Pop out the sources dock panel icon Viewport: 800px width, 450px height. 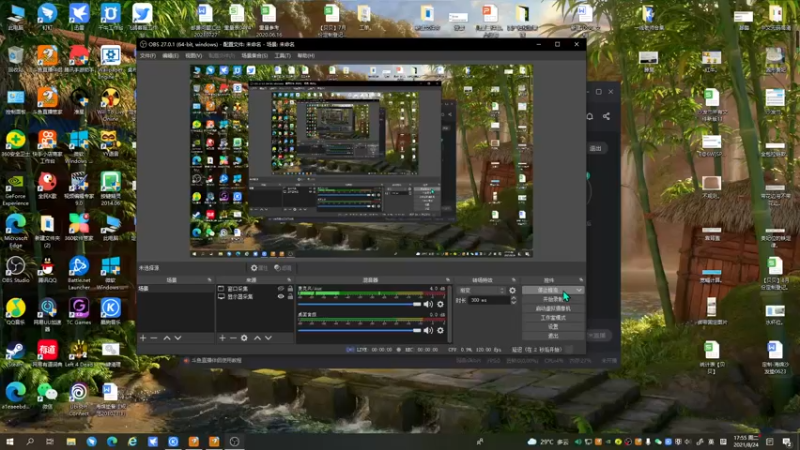[x=289, y=280]
